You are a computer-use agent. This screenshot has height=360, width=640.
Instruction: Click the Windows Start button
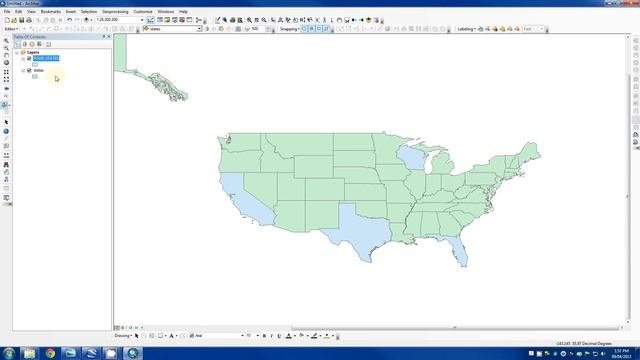pyautogui.click(x=9, y=353)
